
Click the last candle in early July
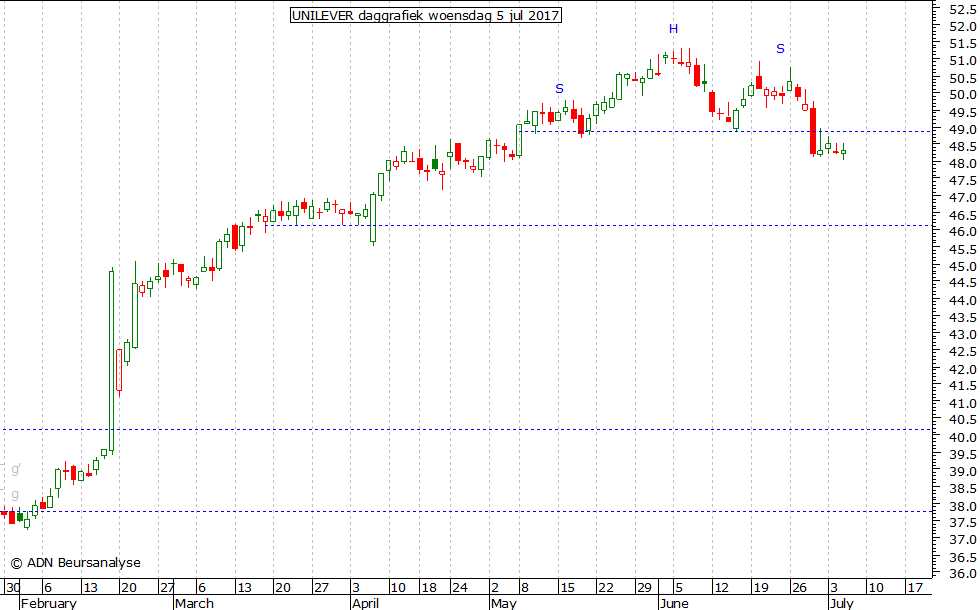pos(843,152)
